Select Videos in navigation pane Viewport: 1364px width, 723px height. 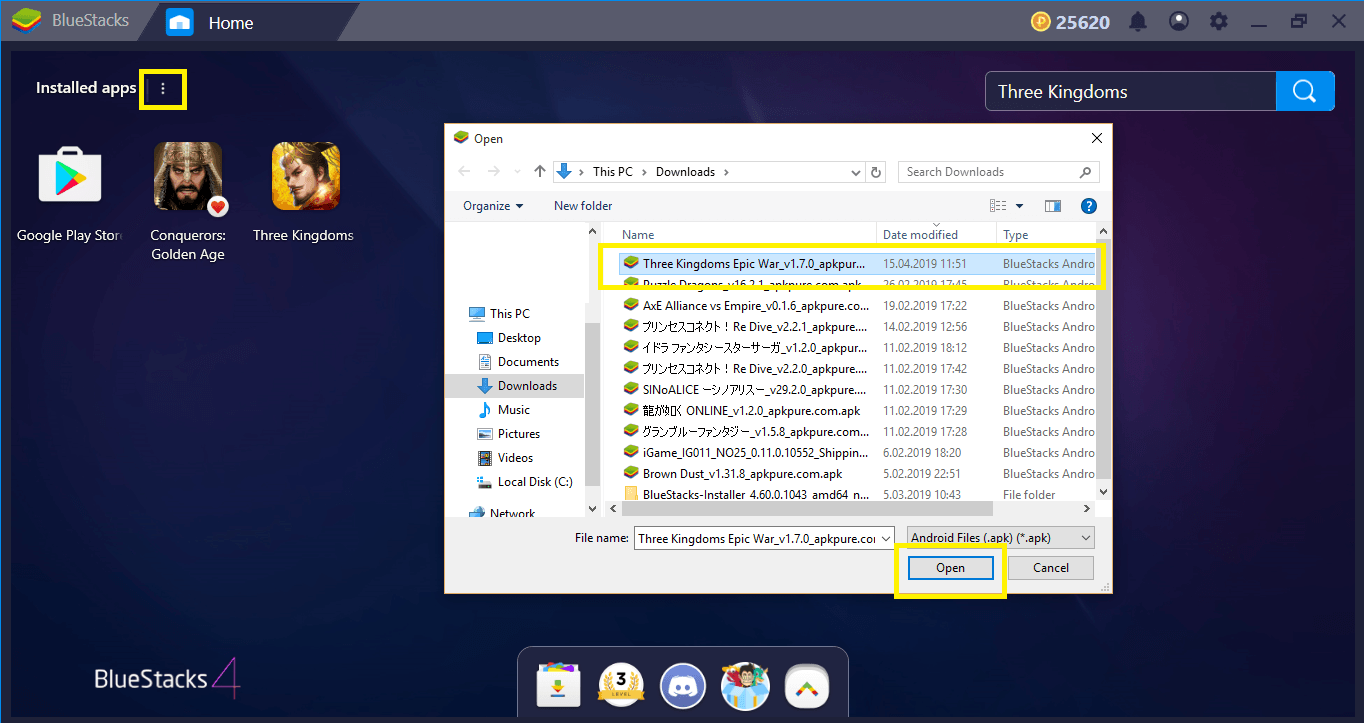515,458
